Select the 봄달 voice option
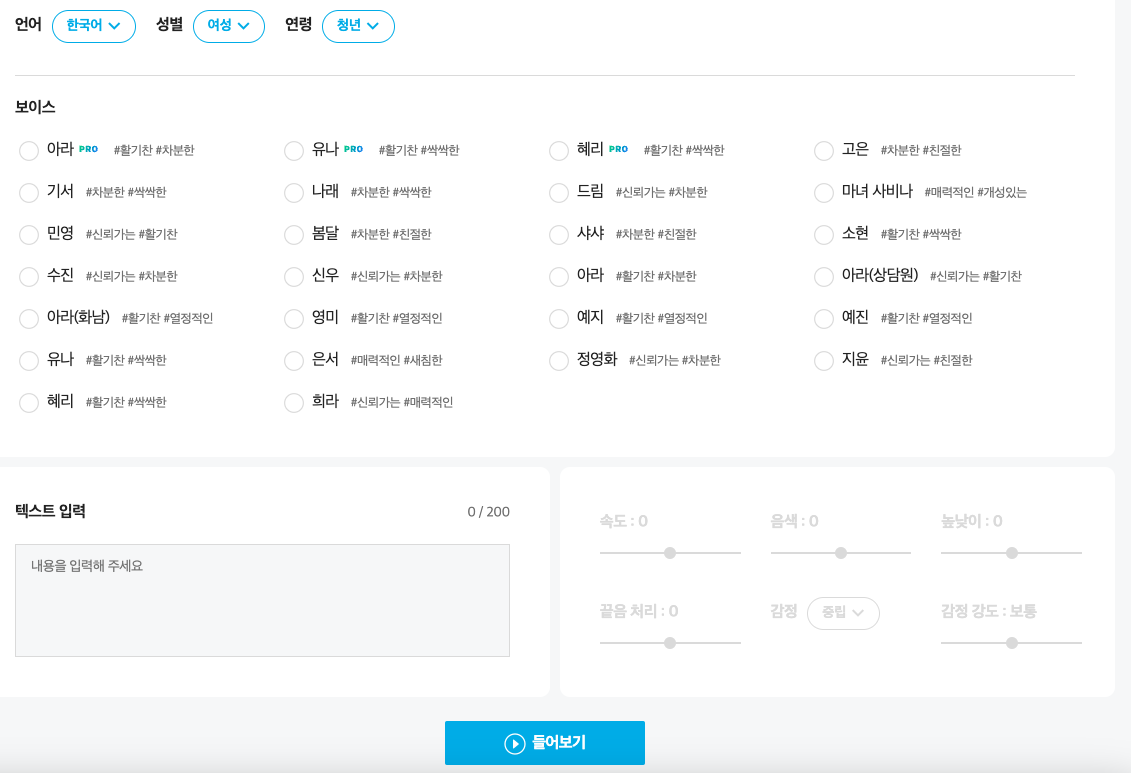Screen dimensions: 1131x773 click(294, 235)
